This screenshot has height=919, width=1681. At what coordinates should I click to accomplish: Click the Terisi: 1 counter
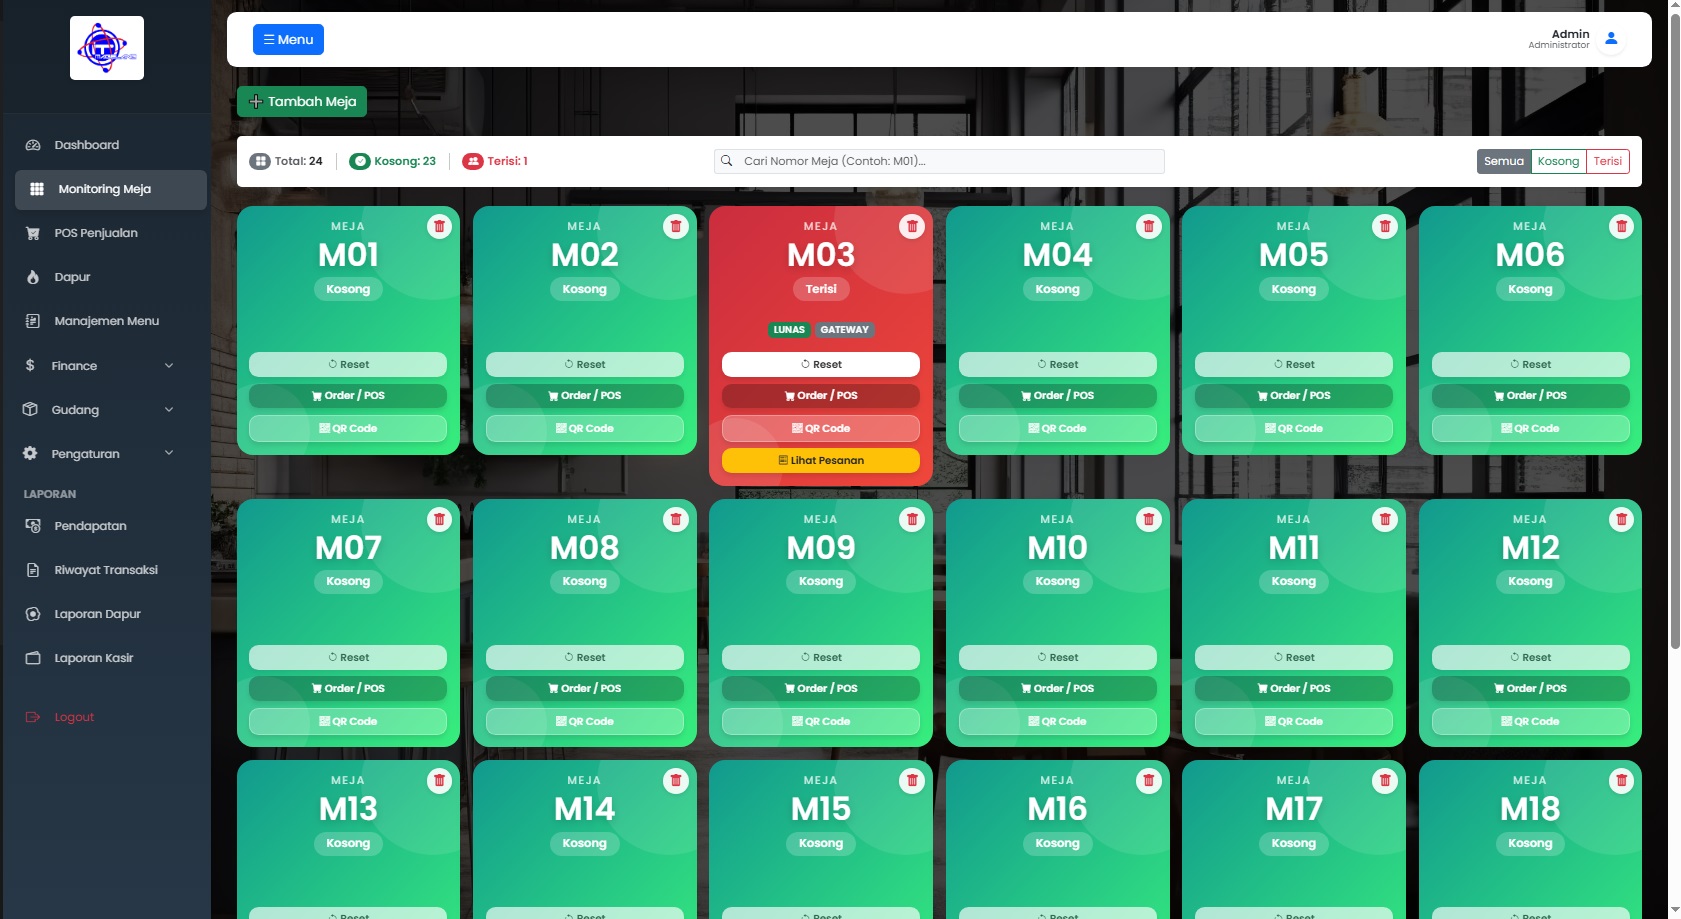click(495, 161)
